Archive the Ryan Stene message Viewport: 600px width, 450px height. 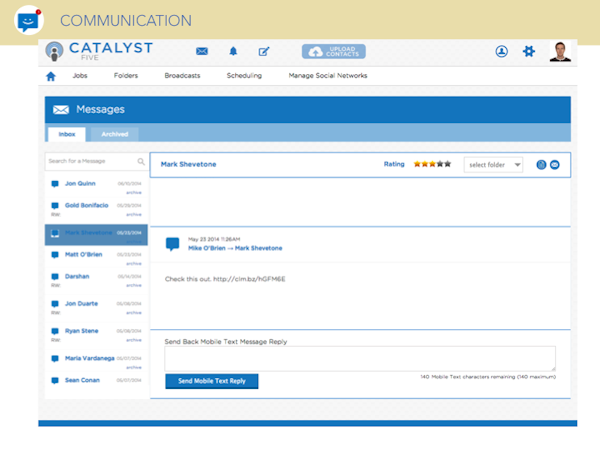click(134, 340)
